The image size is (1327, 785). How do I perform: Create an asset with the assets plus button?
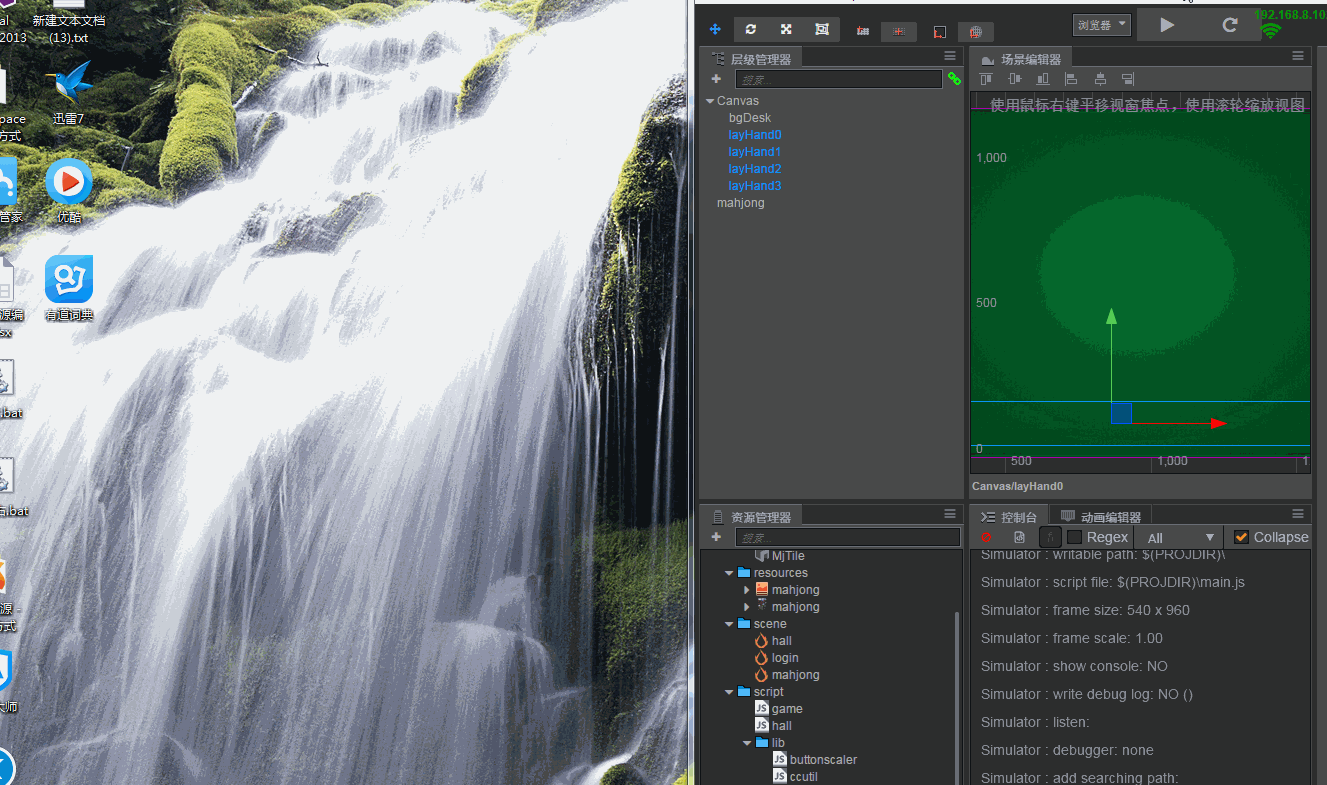pyautogui.click(x=716, y=537)
